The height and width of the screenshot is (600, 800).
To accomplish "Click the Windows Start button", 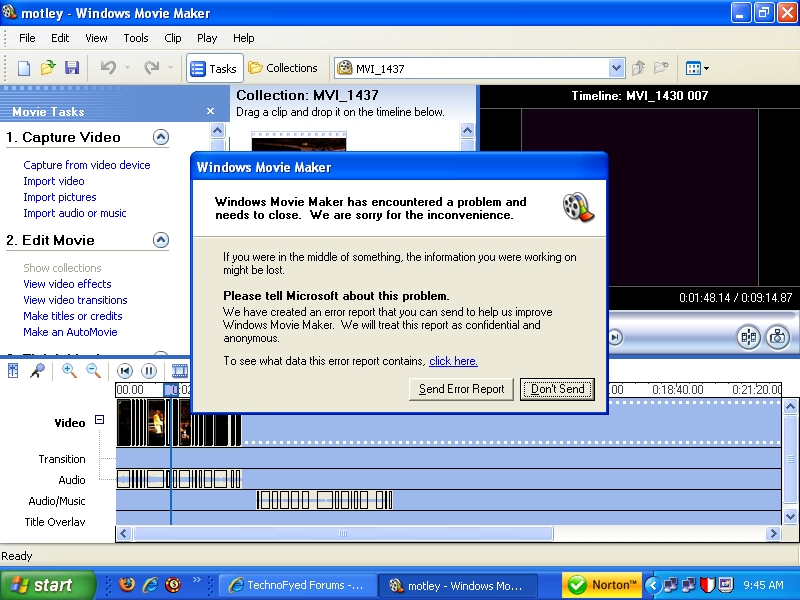I will (47, 585).
